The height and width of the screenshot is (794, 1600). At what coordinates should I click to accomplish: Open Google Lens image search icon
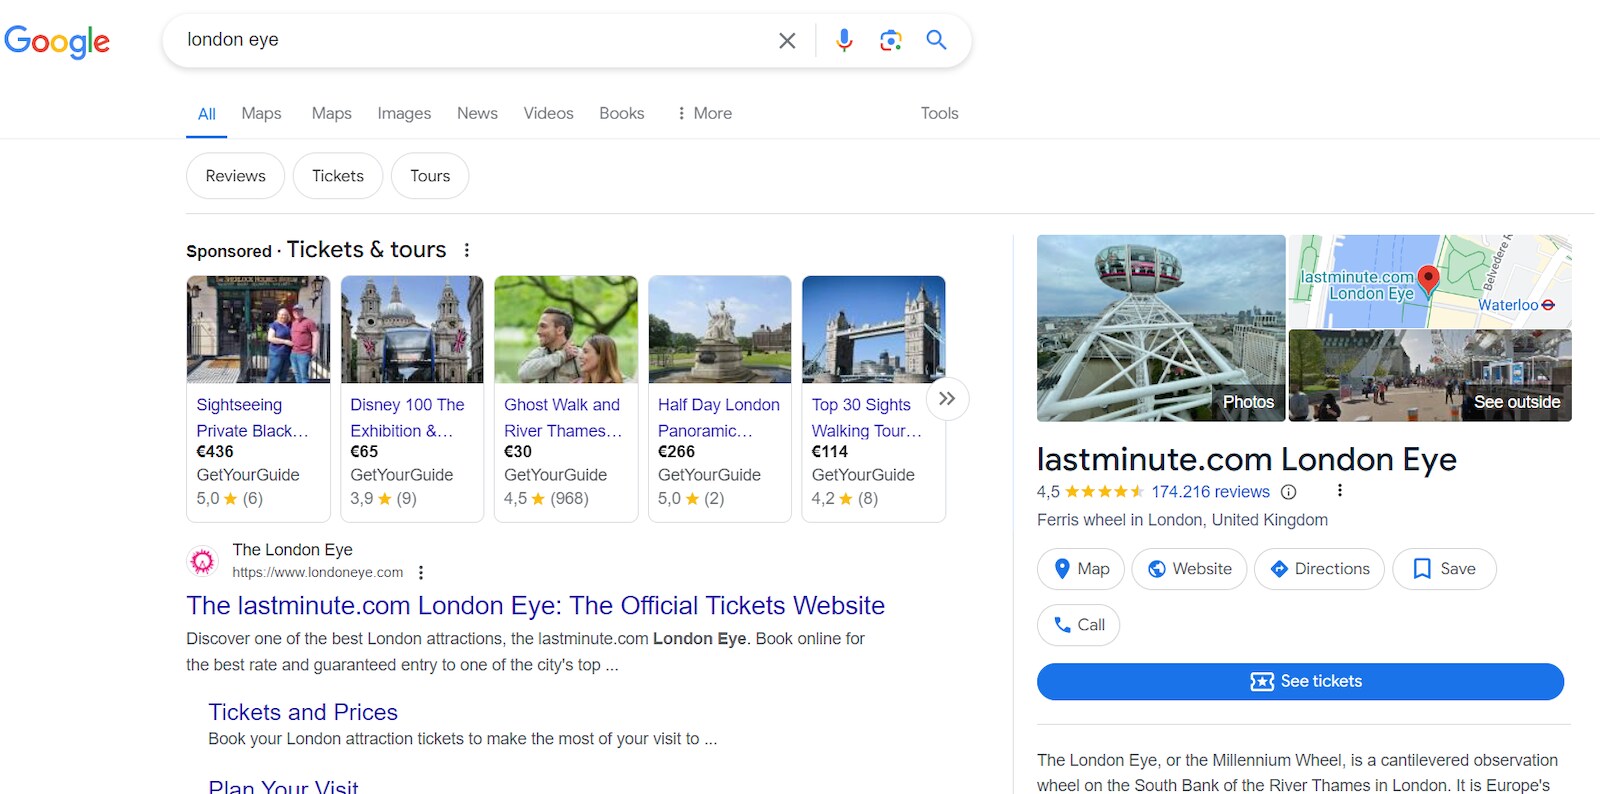(x=890, y=40)
